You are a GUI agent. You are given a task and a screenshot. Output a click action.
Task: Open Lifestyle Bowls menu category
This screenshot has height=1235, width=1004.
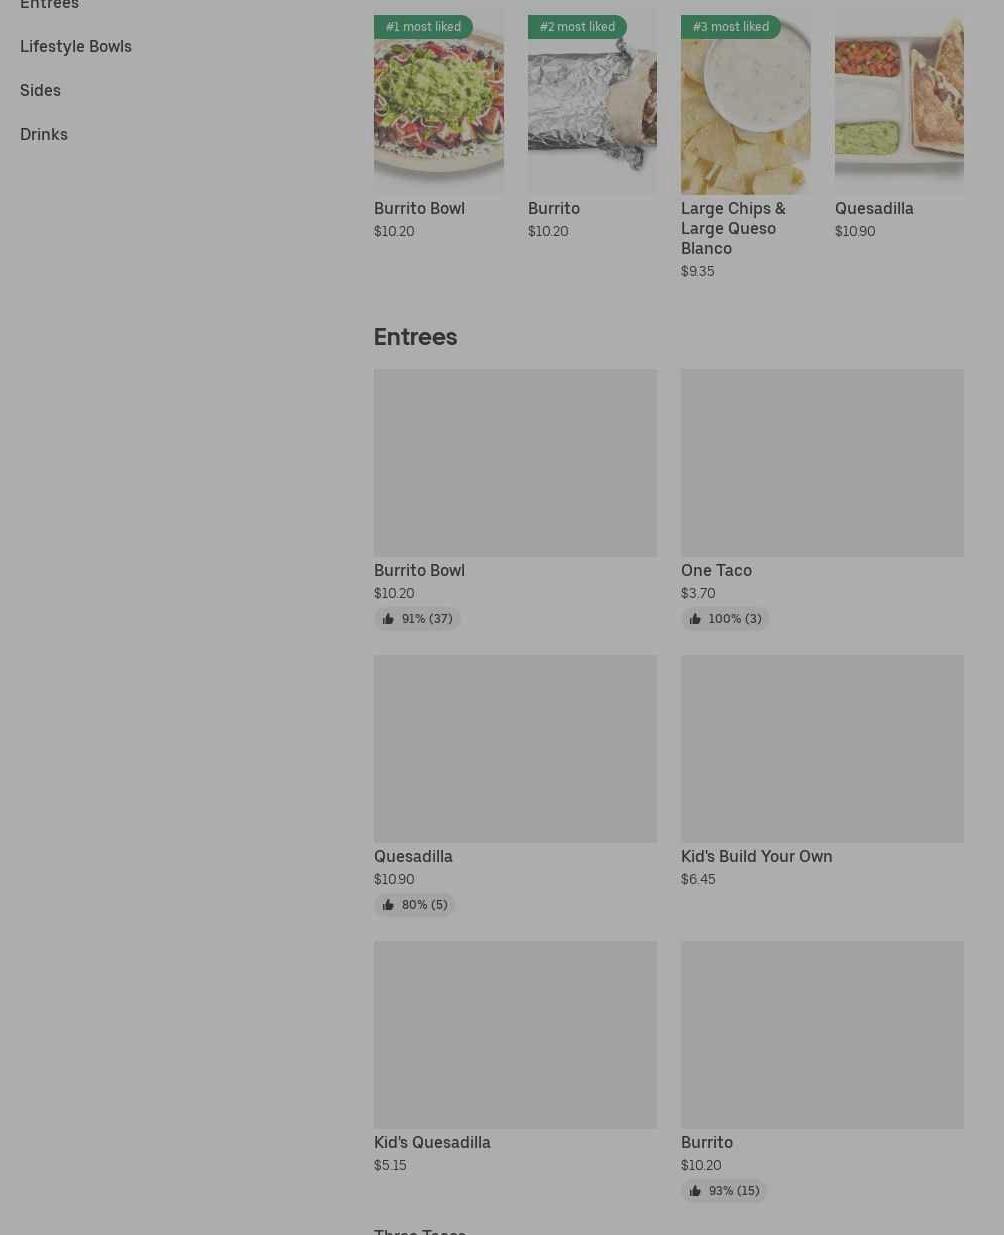76,46
